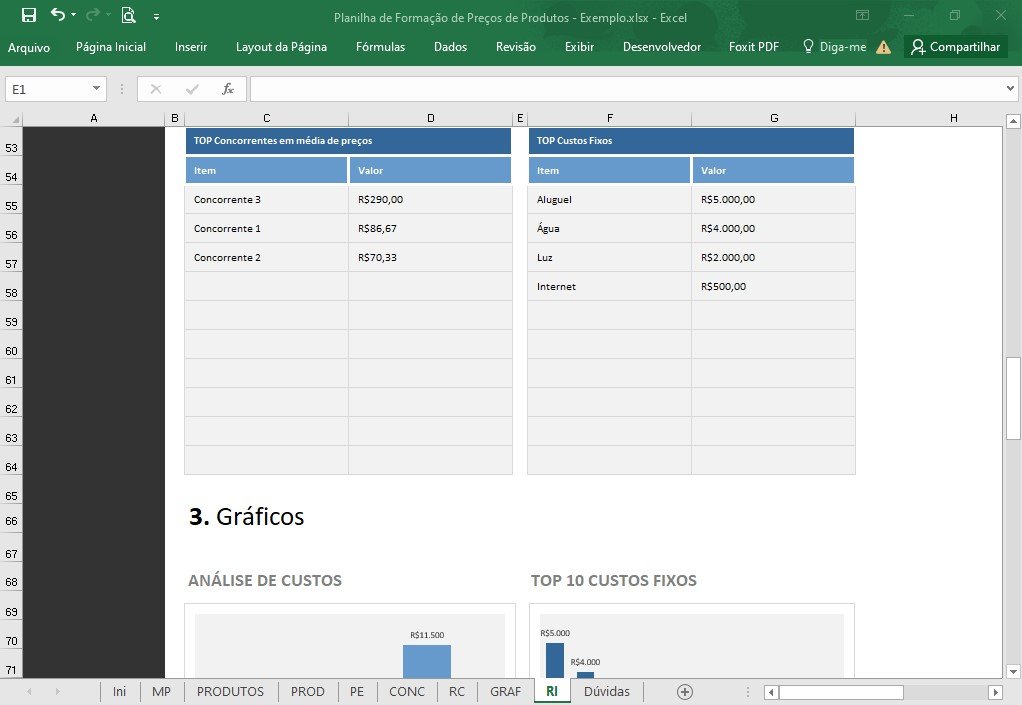Select the TOP 10 CUSTOS FIXOS chart
The width and height of the screenshot is (1022, 705).
[692, 641]
